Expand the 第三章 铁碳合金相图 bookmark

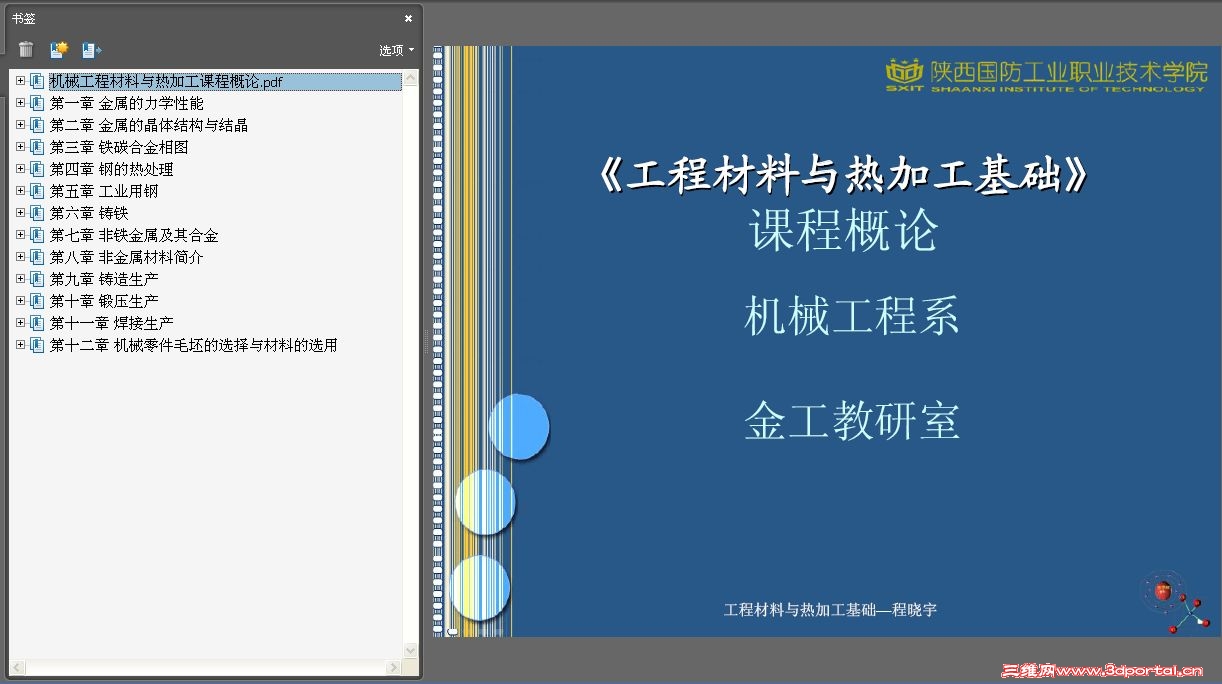(20, 147)
